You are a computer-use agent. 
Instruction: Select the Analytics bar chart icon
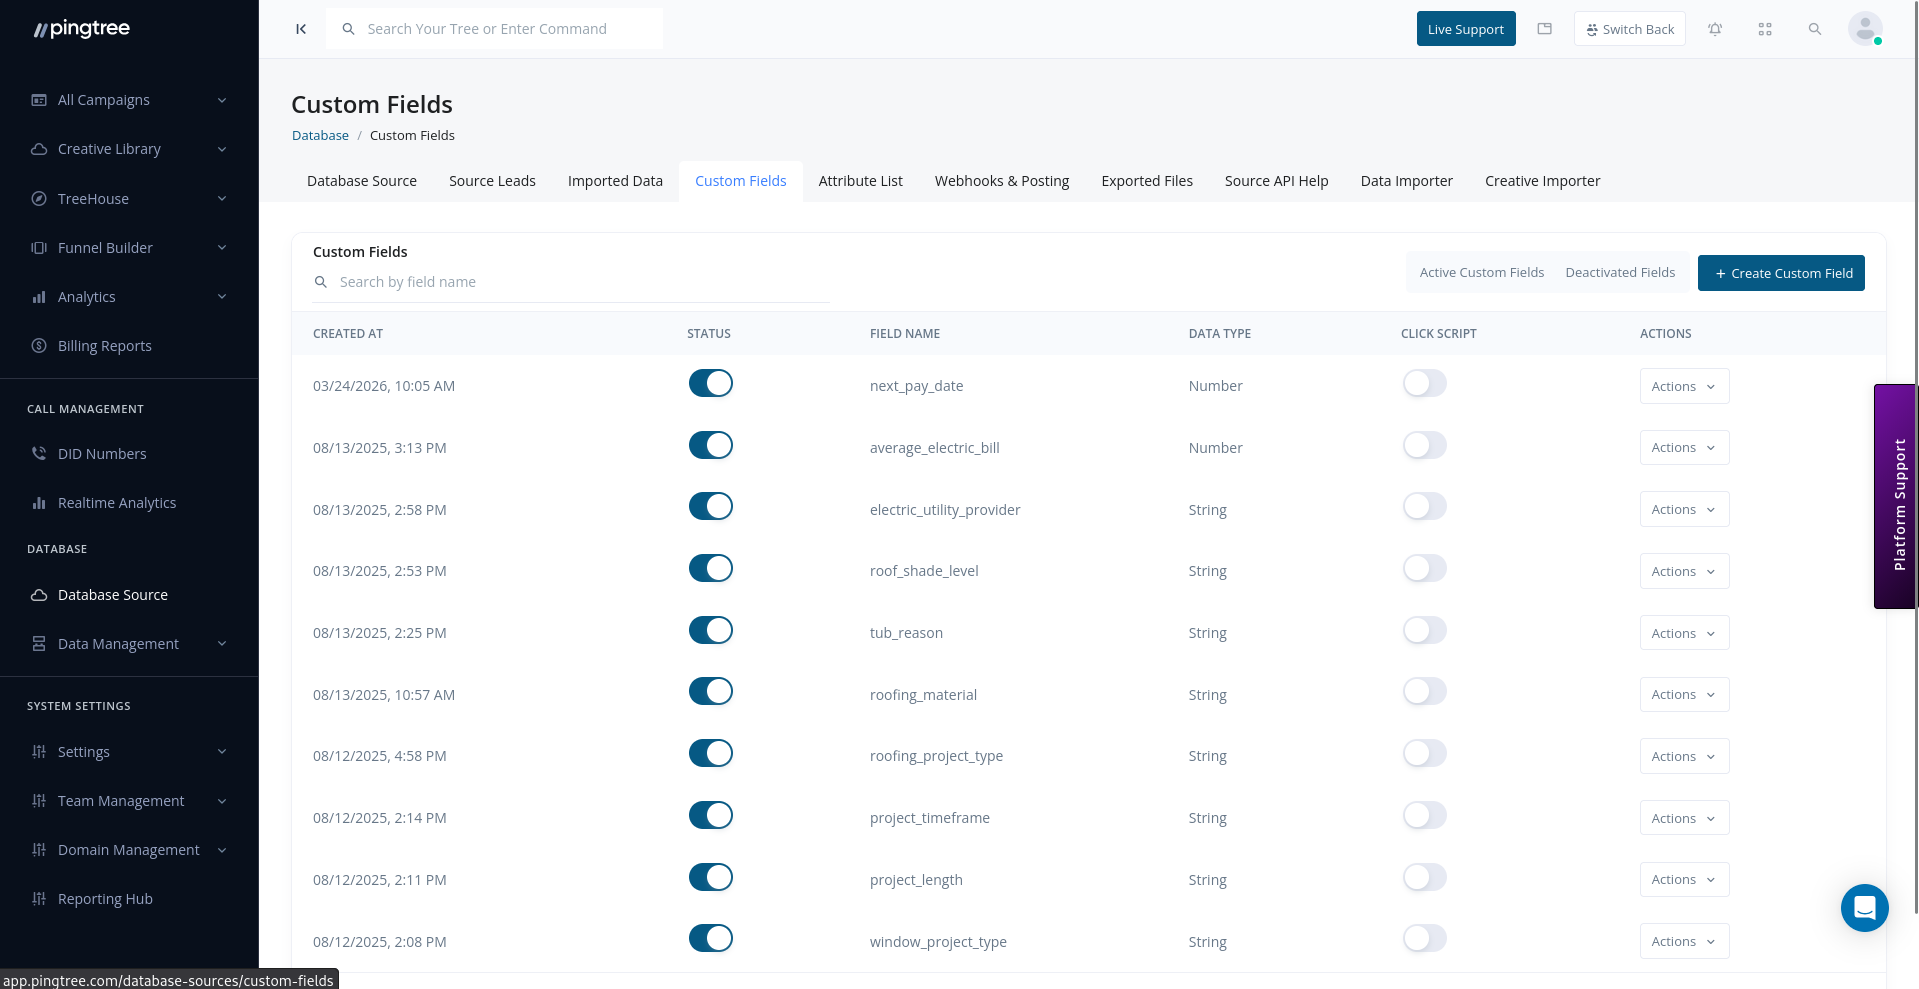point(38,296)
